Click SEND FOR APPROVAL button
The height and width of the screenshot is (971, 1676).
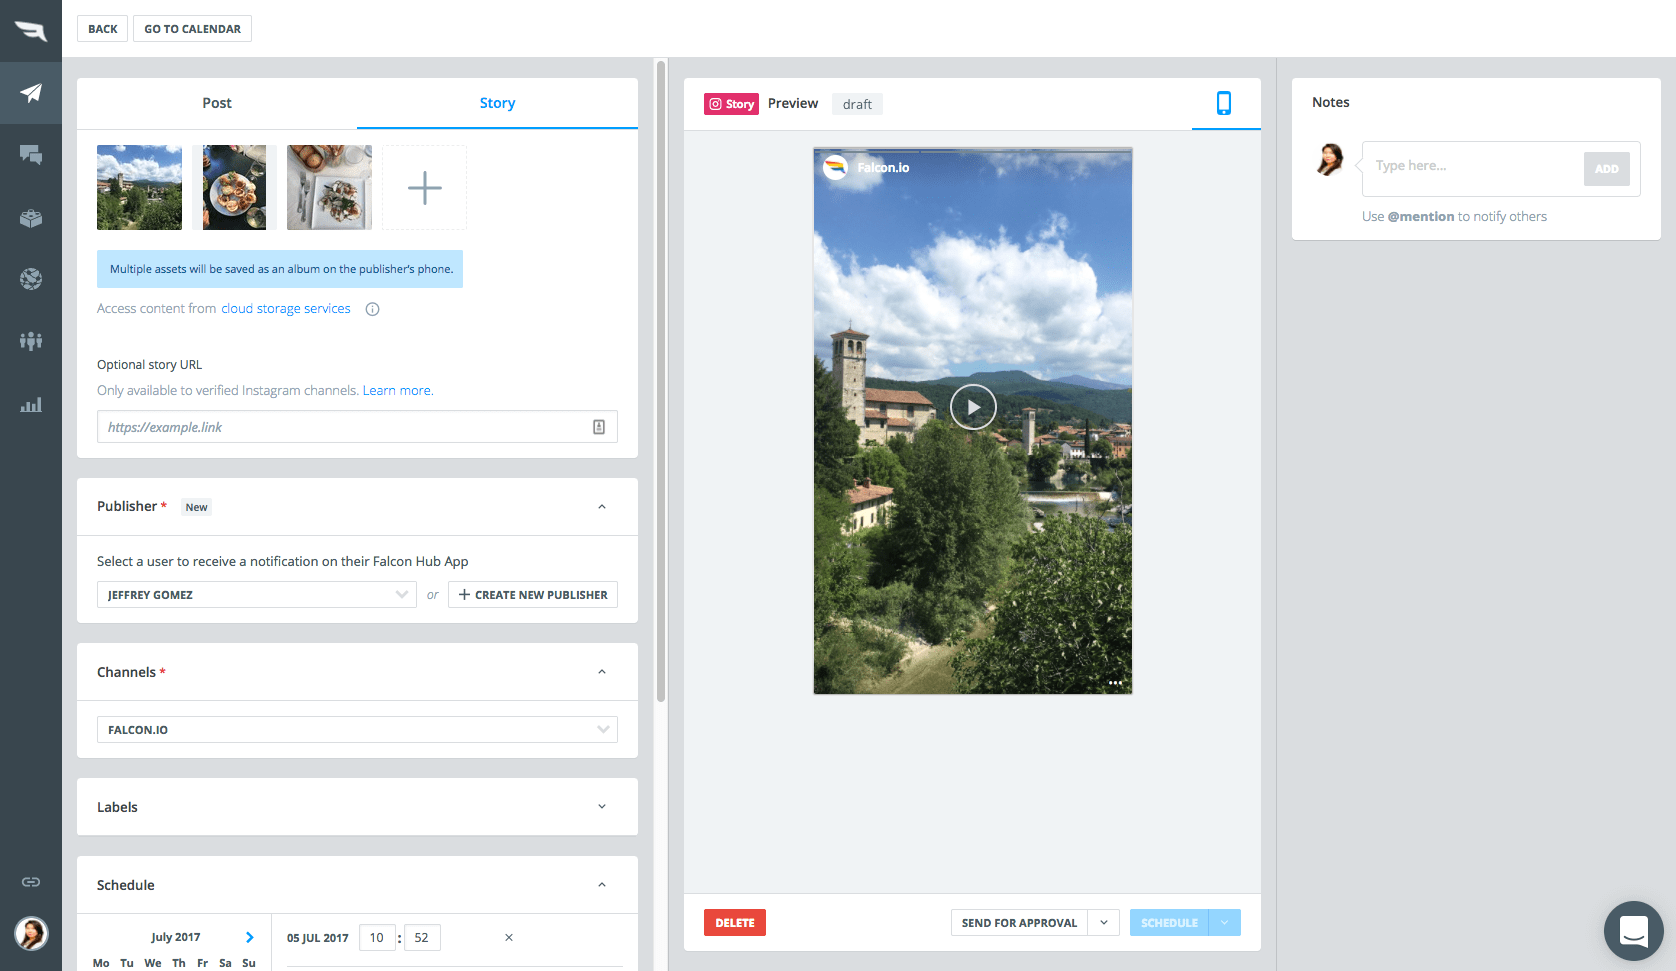(x=1019, y=922)
